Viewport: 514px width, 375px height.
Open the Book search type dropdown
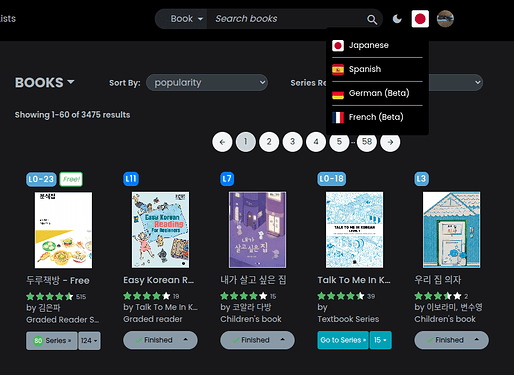point(182,19)
